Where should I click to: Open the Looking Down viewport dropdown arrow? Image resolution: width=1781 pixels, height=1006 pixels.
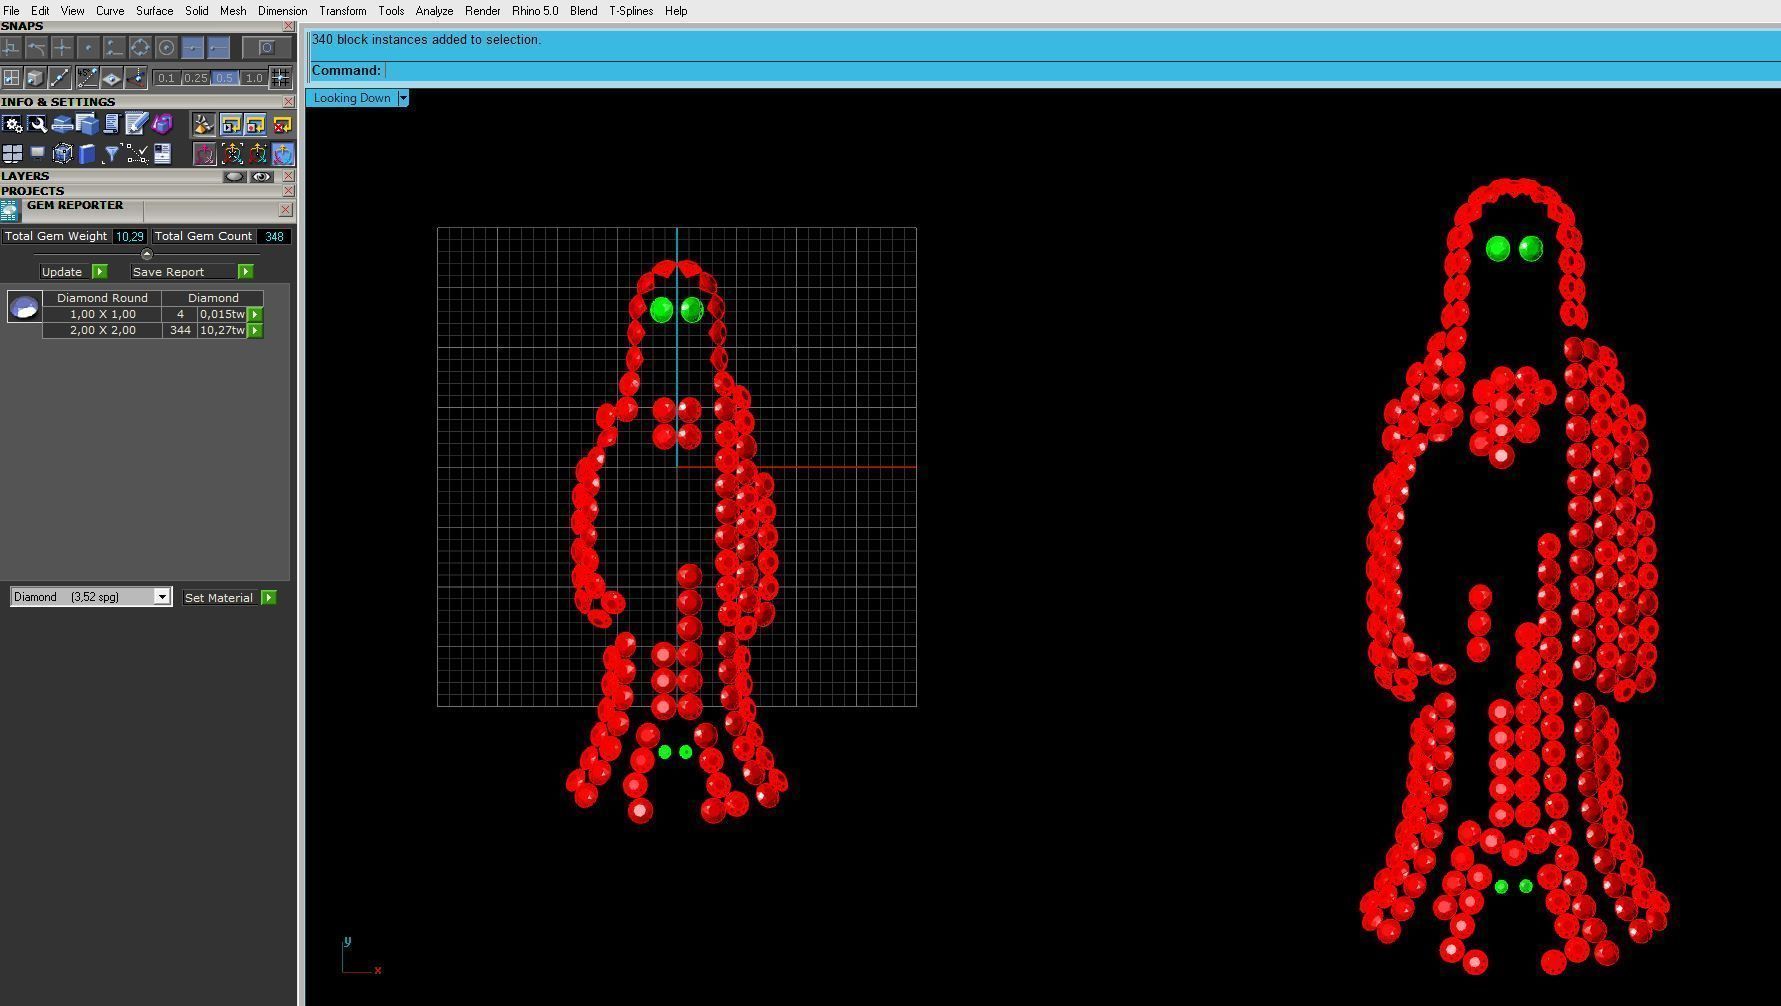[403, 98]
